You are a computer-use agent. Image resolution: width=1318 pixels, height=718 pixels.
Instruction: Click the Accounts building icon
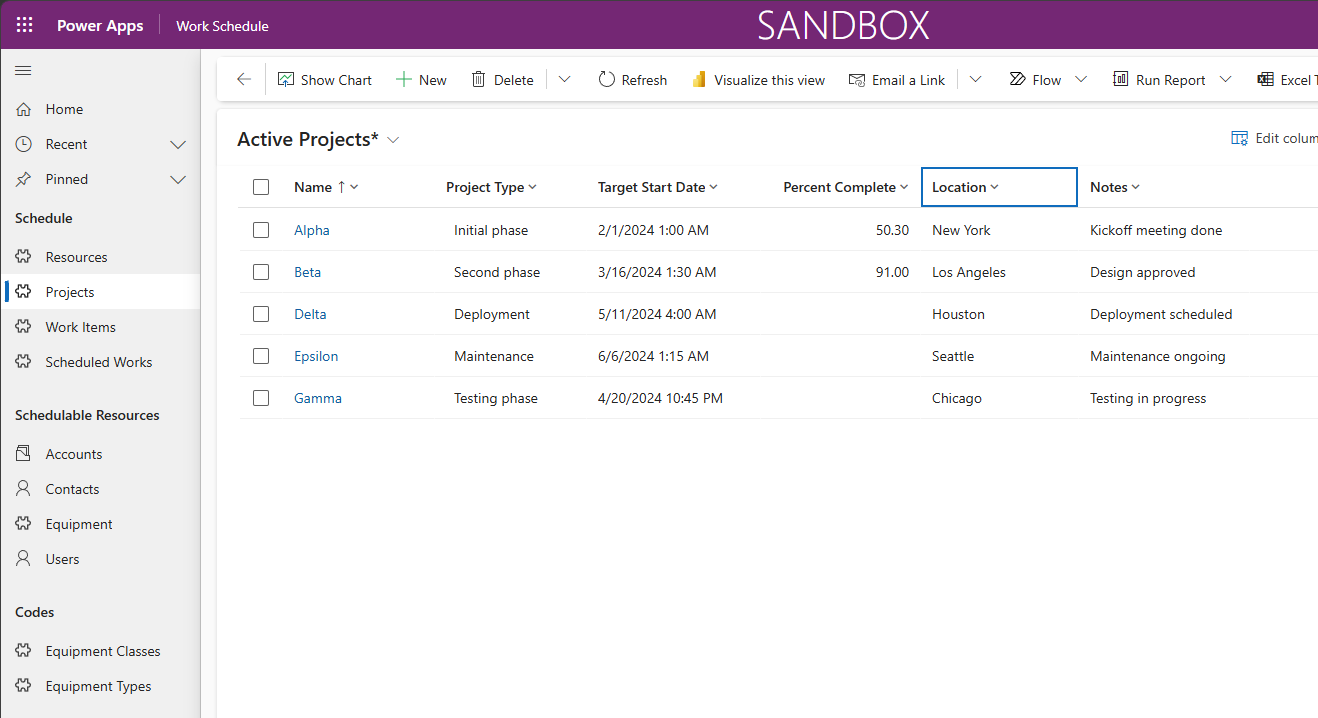[x=24, y=454]
